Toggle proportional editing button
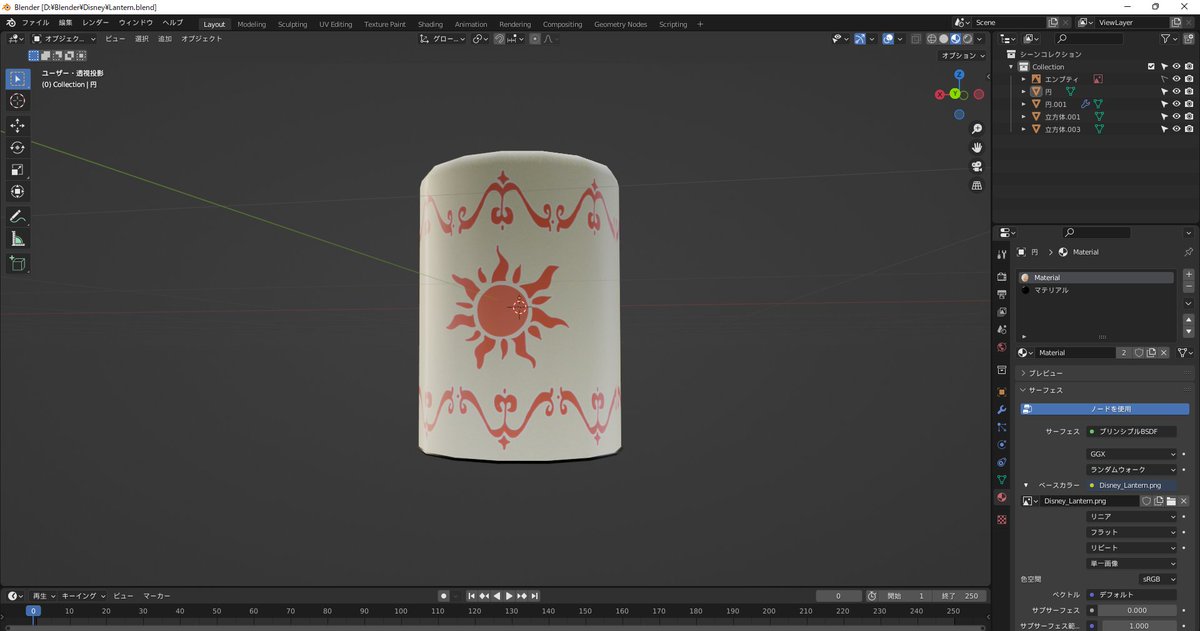This screenshot has height=631, width=1200. [535, 39]
